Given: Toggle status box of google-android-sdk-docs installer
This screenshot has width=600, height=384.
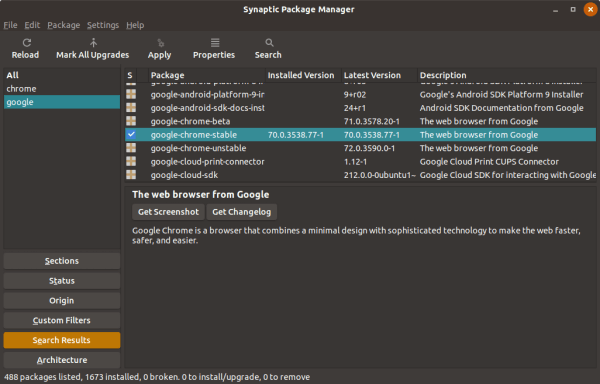Looking at the screenshot, I should coord(131,107).
